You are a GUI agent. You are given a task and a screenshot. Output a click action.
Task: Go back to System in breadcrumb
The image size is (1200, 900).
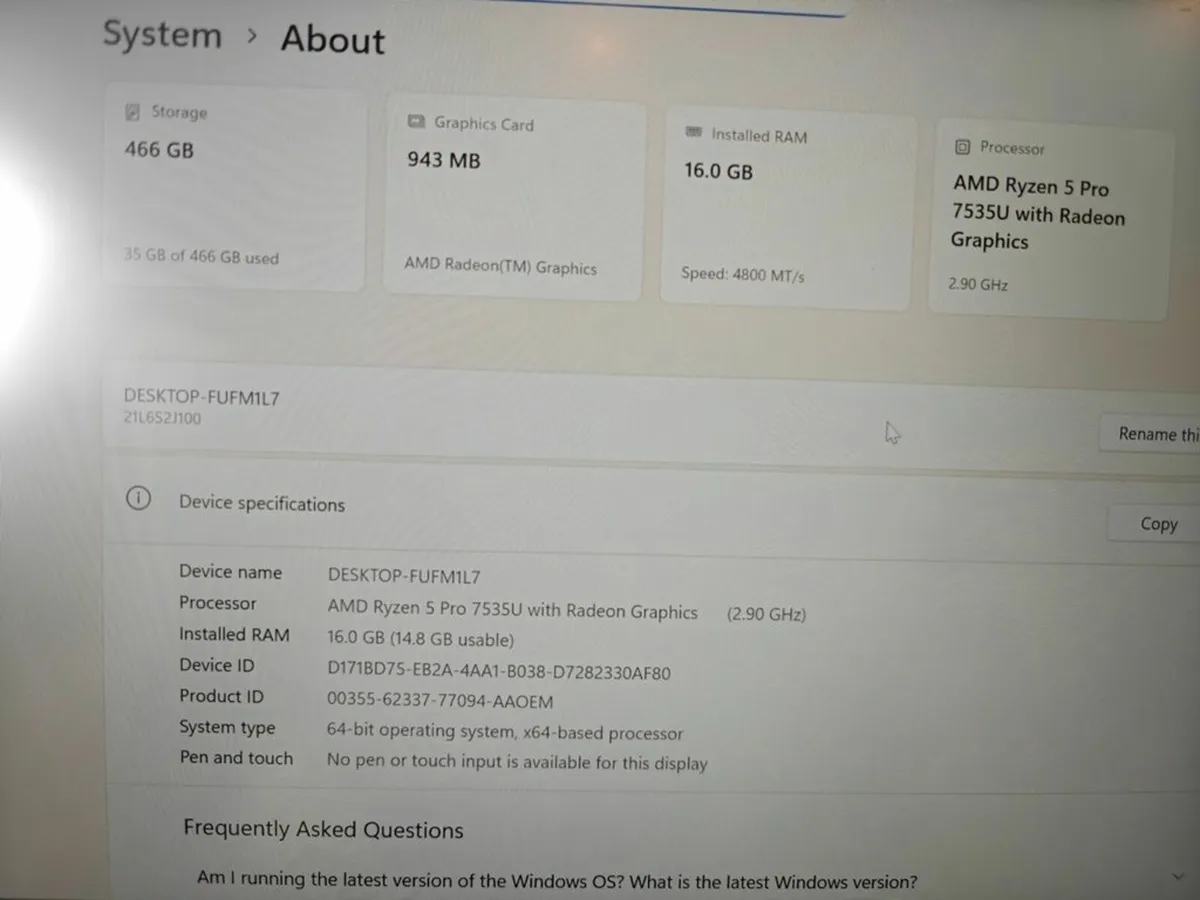point(162,35)
